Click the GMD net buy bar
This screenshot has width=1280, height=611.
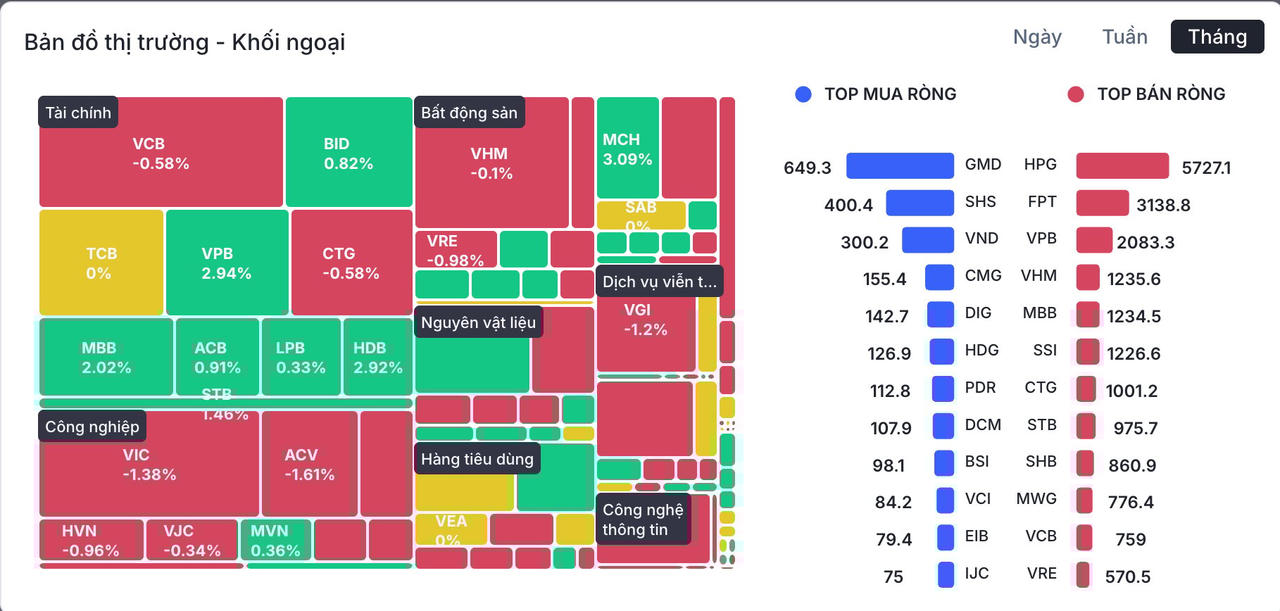click(x=900, y=166)
